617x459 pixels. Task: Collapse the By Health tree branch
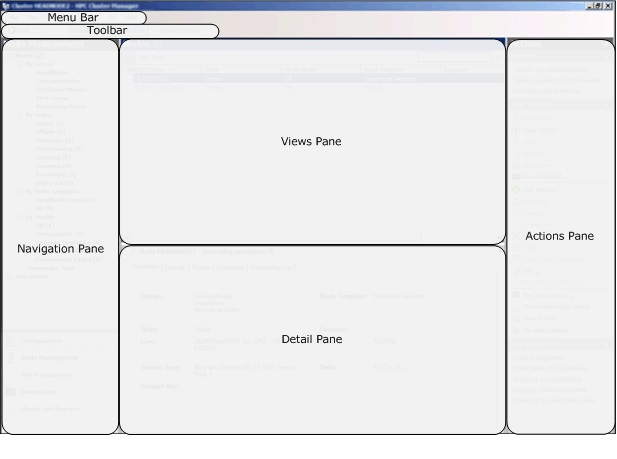pos(19,217)
